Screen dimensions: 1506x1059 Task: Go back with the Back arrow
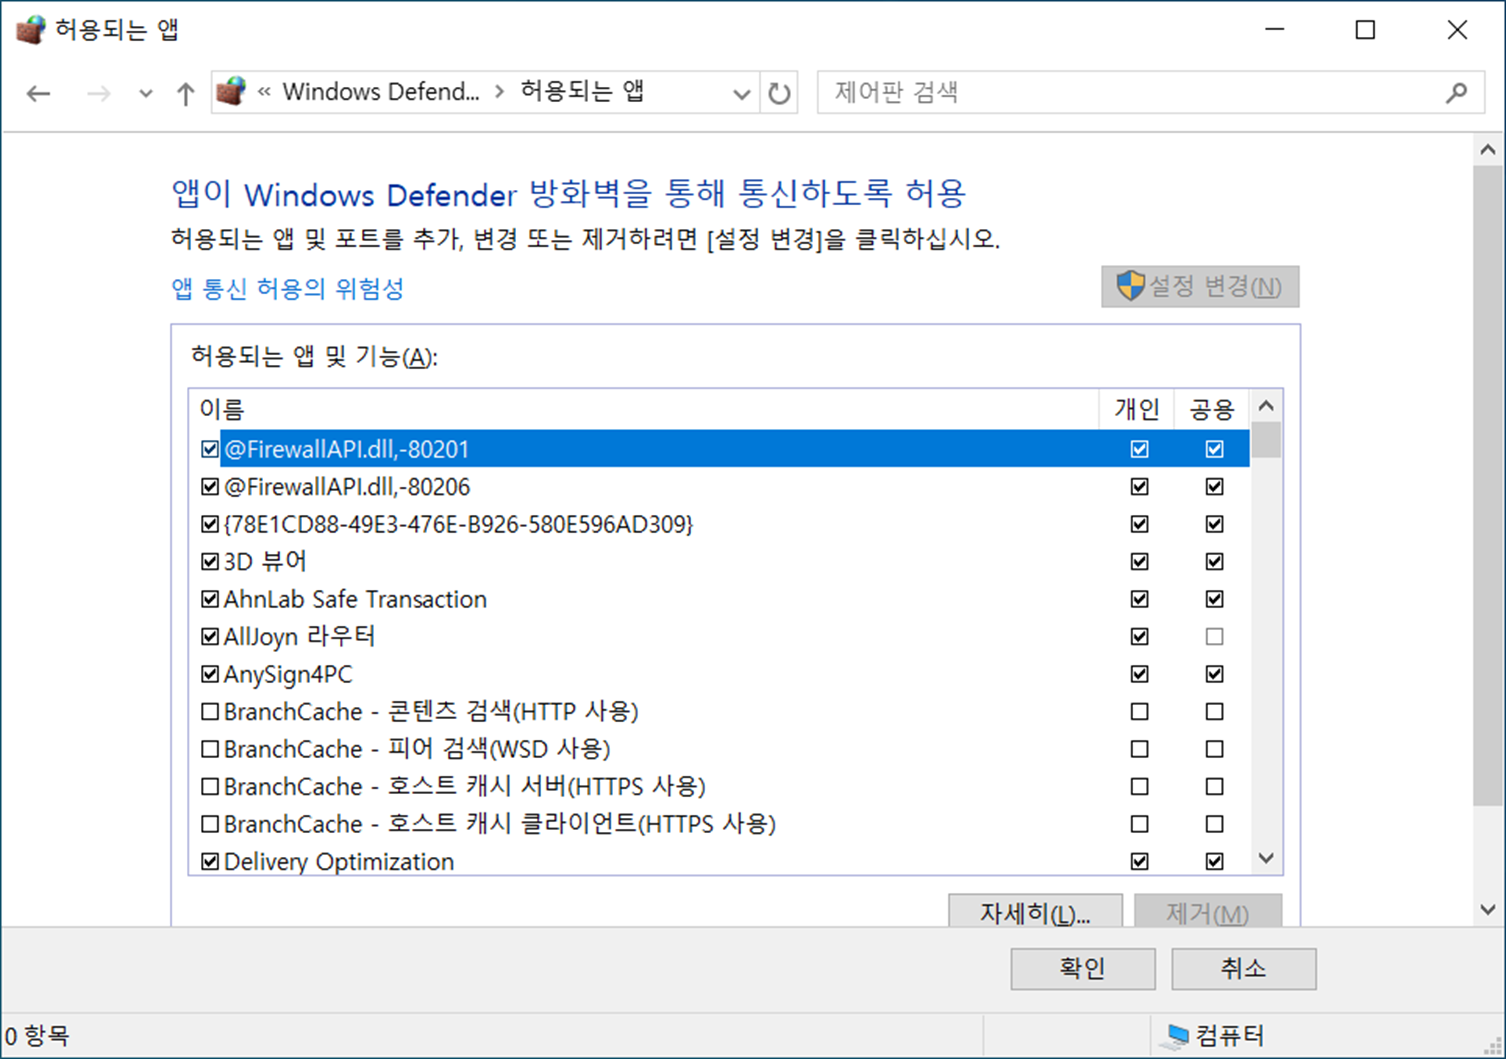pos(38,93)
